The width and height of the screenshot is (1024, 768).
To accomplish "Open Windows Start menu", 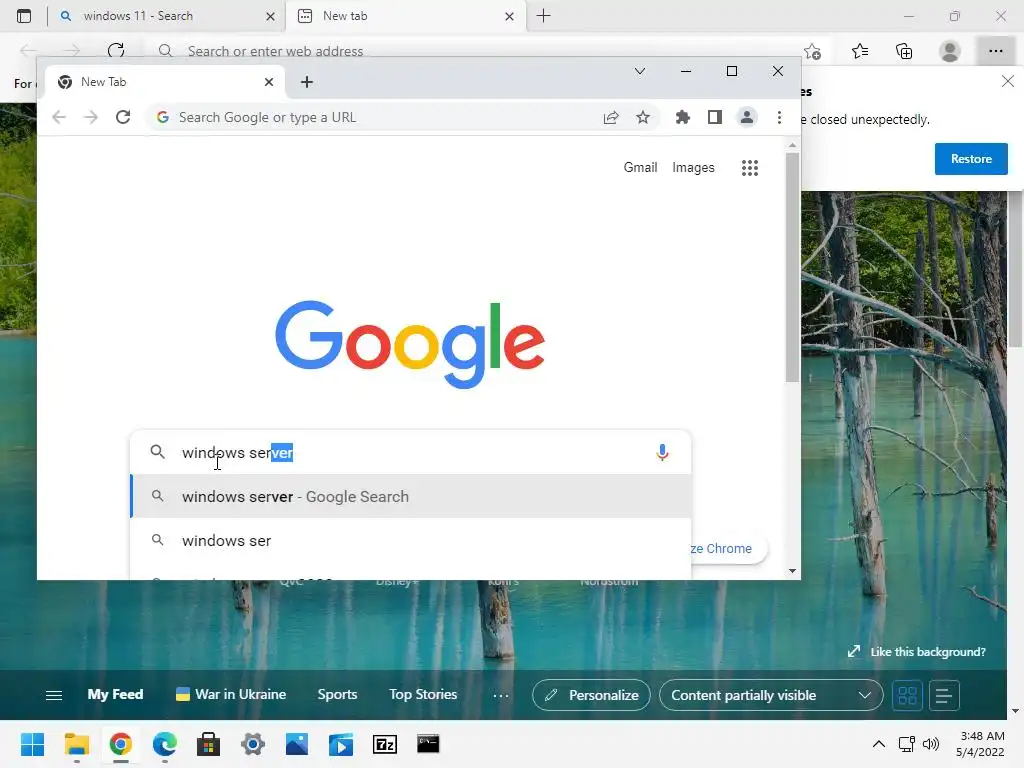I will coord(33,744).
